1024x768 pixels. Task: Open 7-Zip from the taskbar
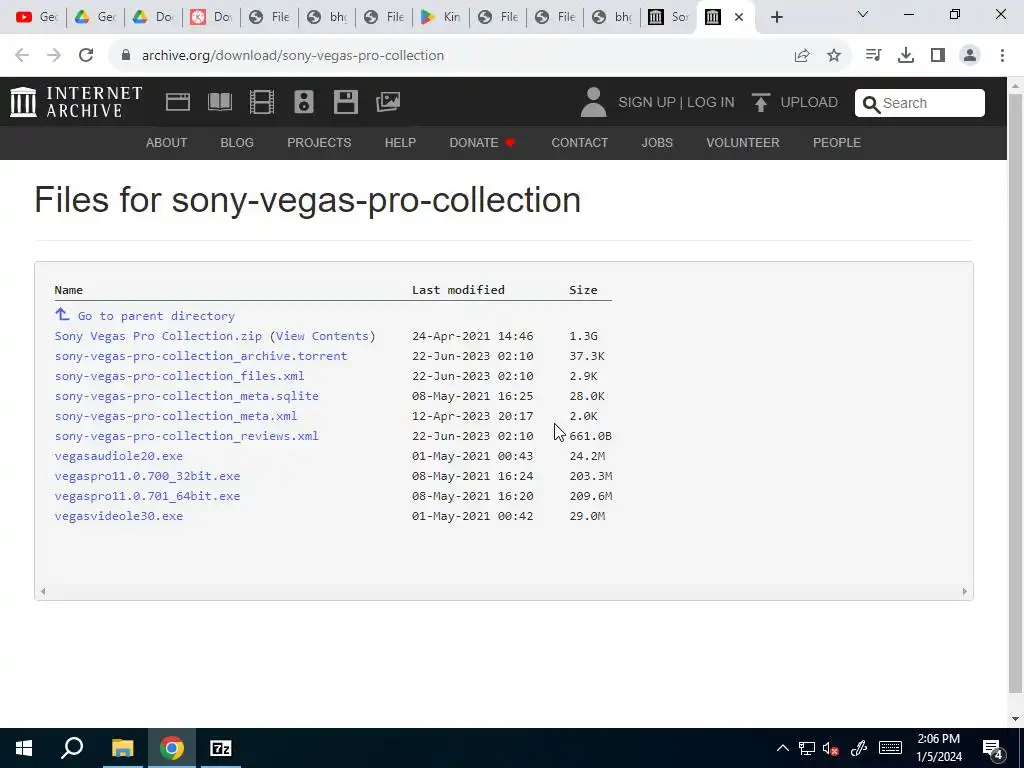(221, 748)
